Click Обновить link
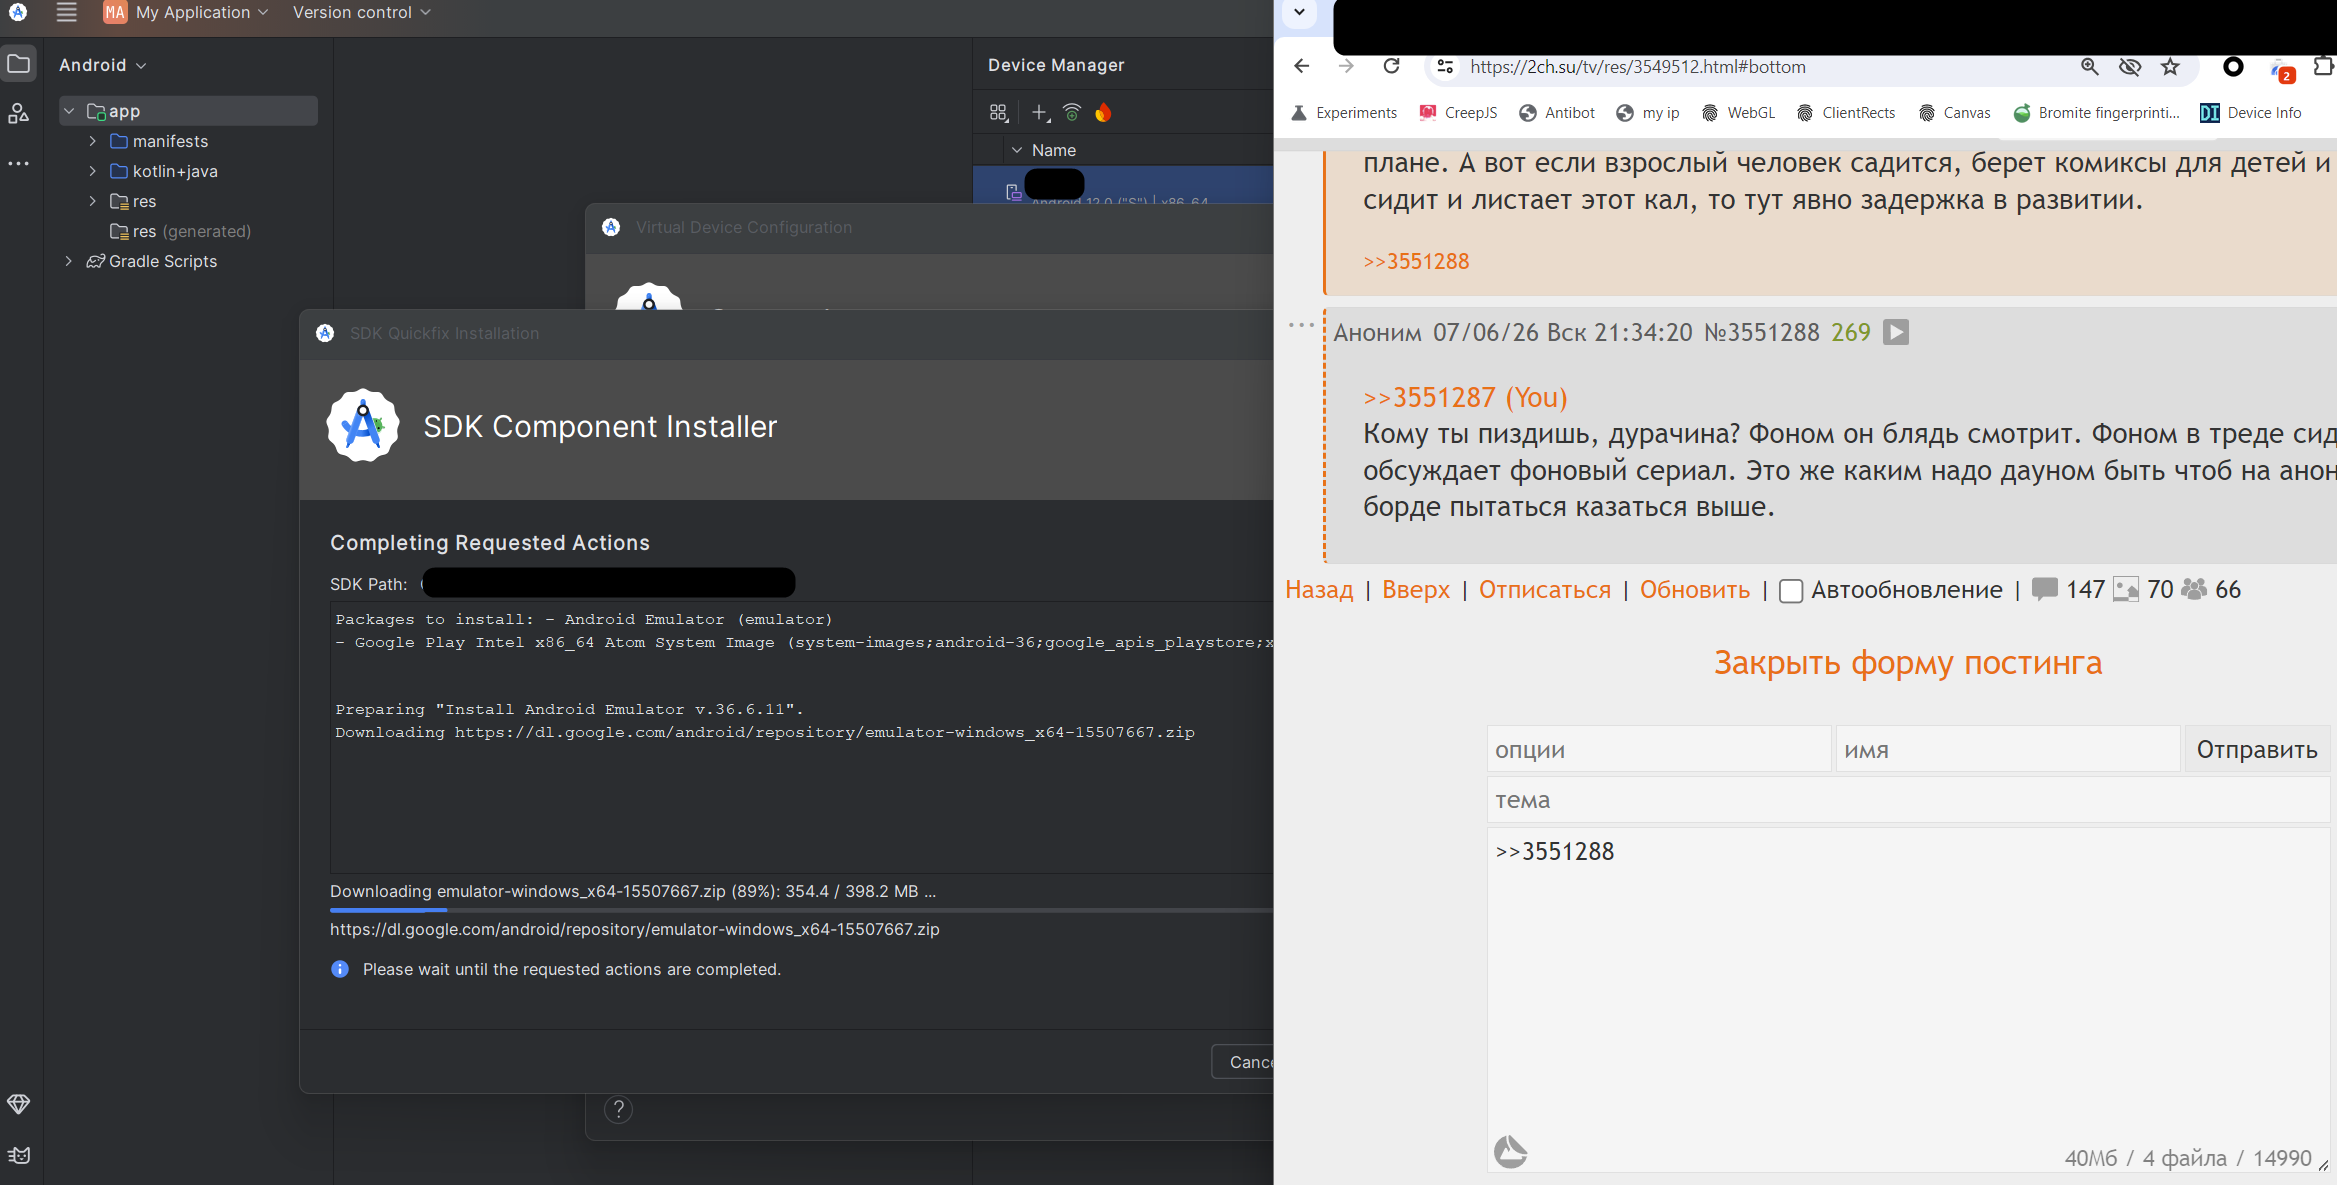This screenshot has height=1185, width=2337. click(x=1695, y=590)
